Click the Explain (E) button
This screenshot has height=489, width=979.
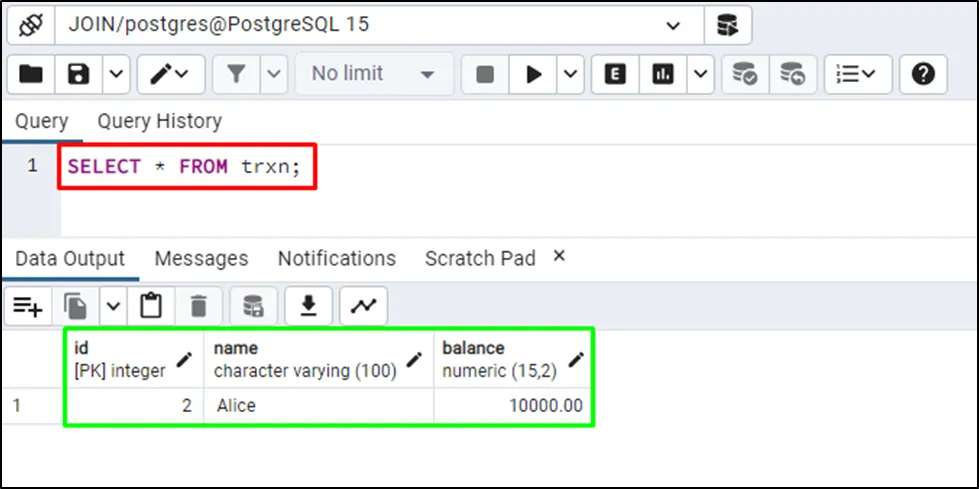[615, 74]
